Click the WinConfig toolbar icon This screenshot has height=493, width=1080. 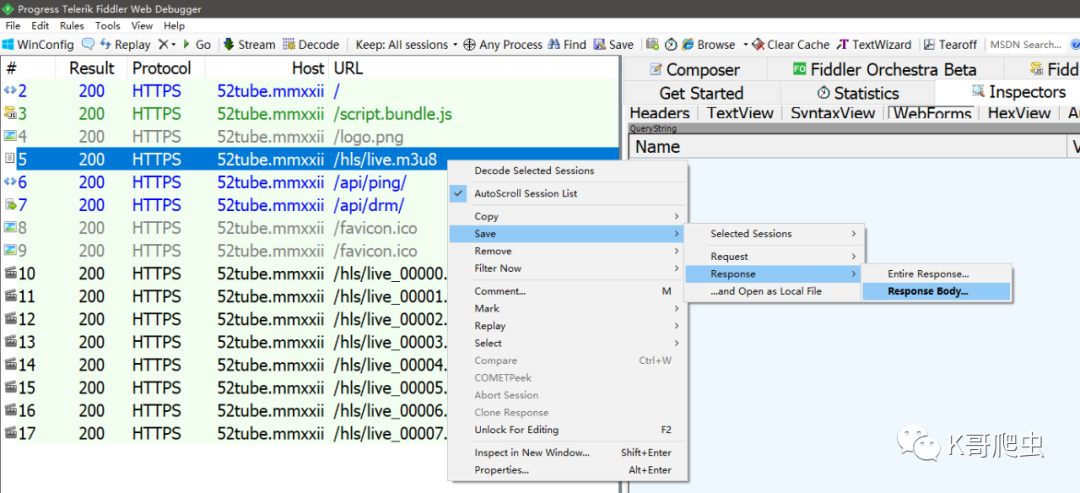pos(8,45)
